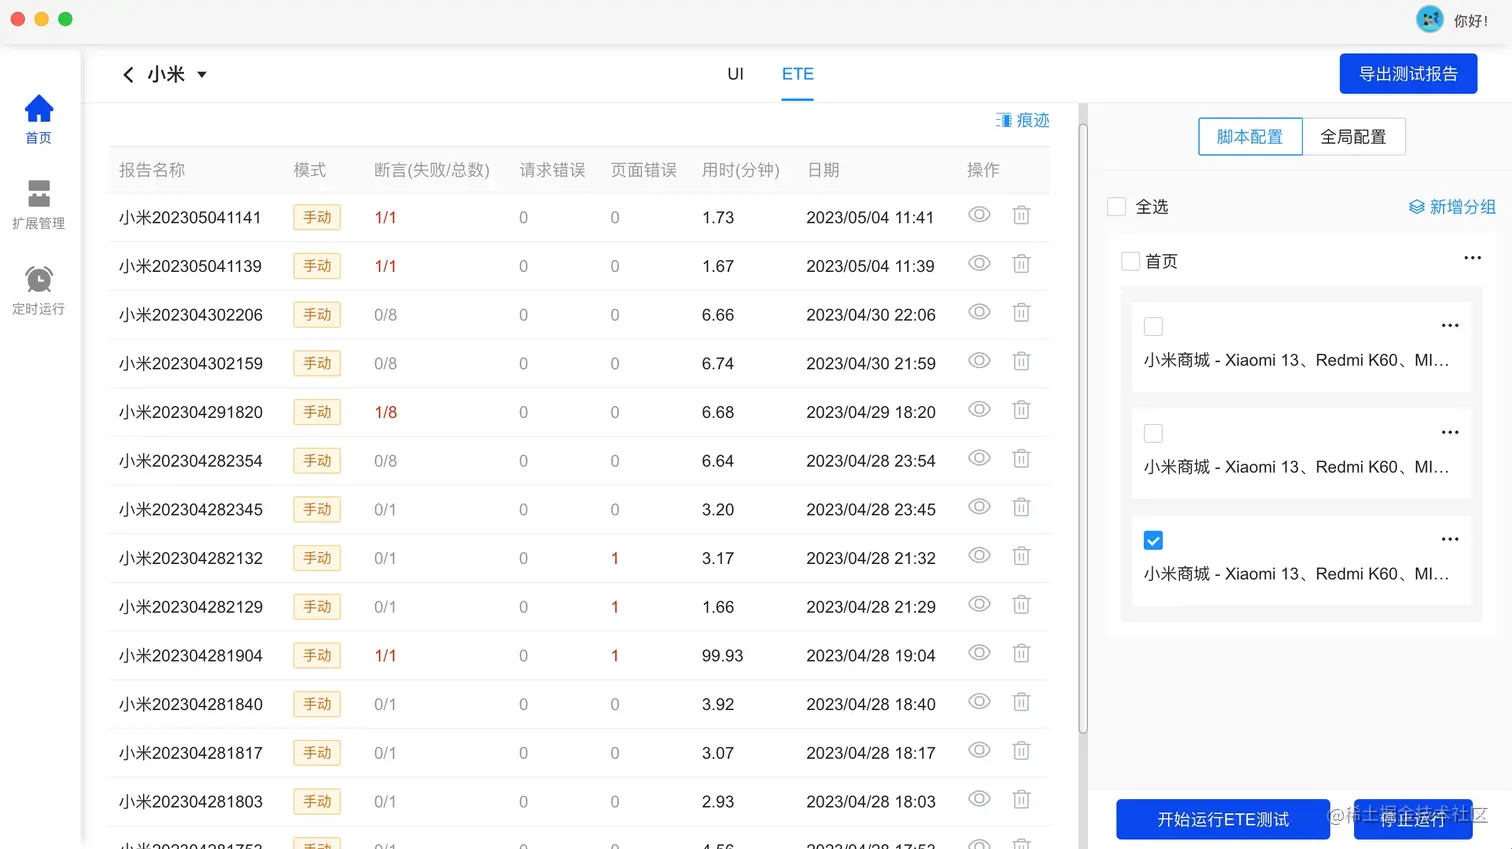Open the 小米 project dropdown arrow

[x=202, y=74]
